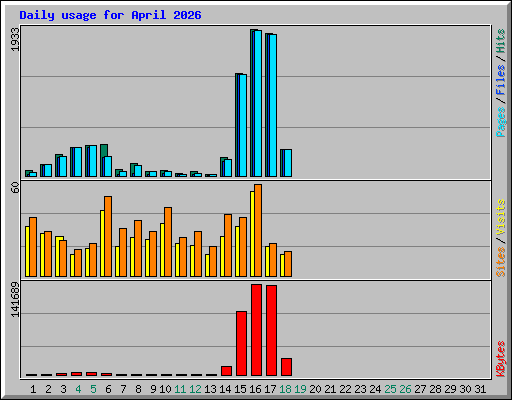Click day 31 on the x-axis
The height and width of the screenshot is (400, 512).
[x=480, y=389]
